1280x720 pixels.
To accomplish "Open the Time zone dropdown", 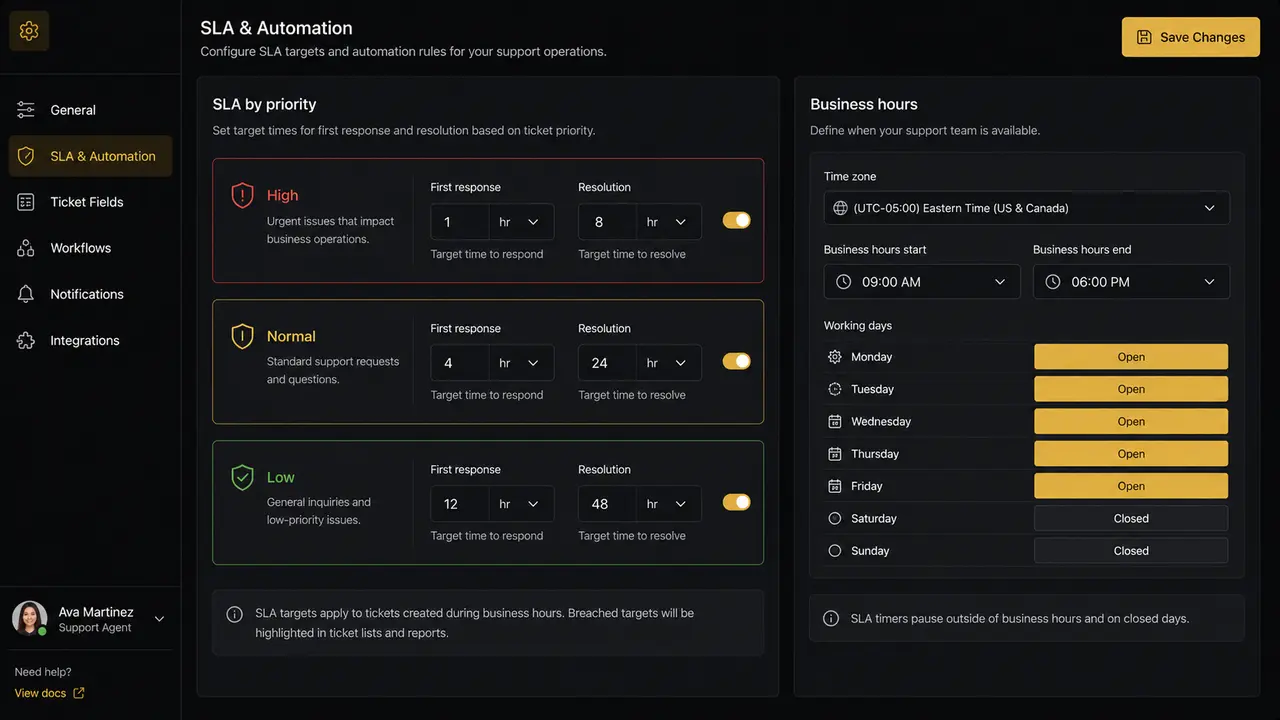I will [1027, 208].
